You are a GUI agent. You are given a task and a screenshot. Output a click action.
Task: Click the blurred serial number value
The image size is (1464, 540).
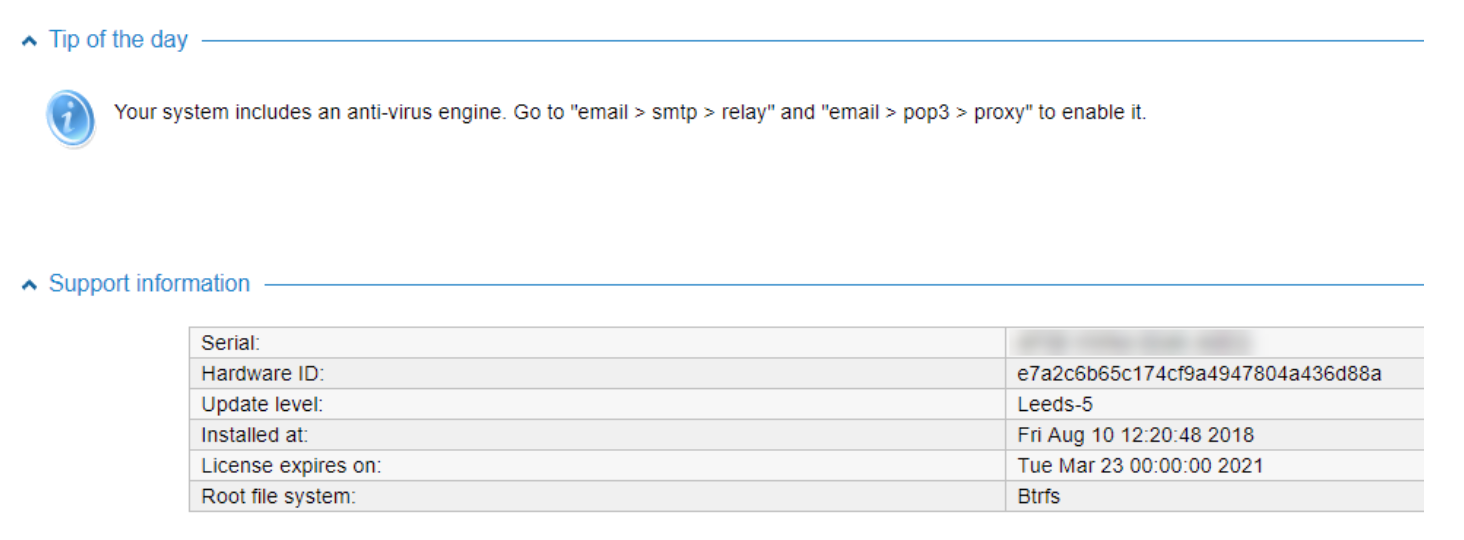click(1135, 343)
